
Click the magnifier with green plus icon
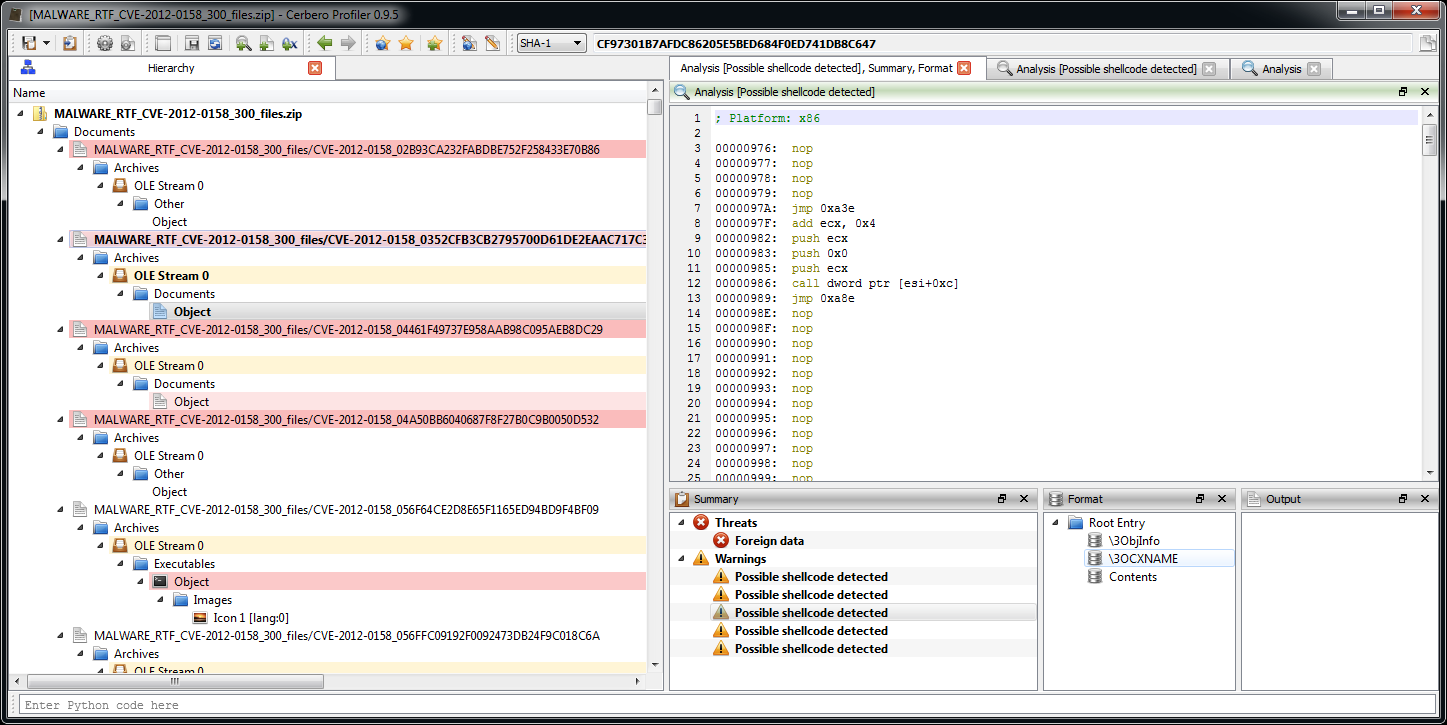tap(243, 43)
